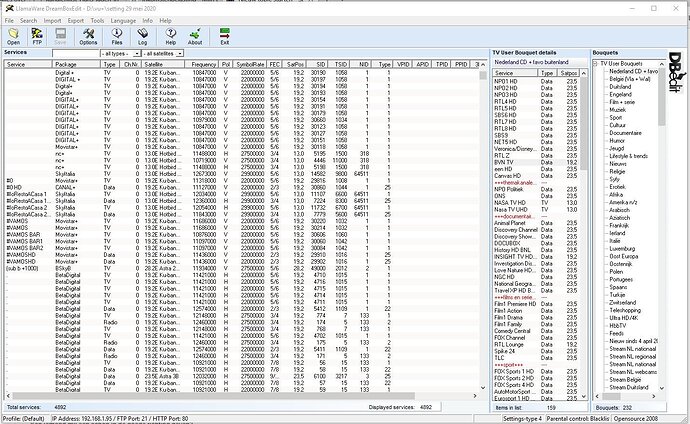
Task: Open the File menu
Action: [9, 21]
